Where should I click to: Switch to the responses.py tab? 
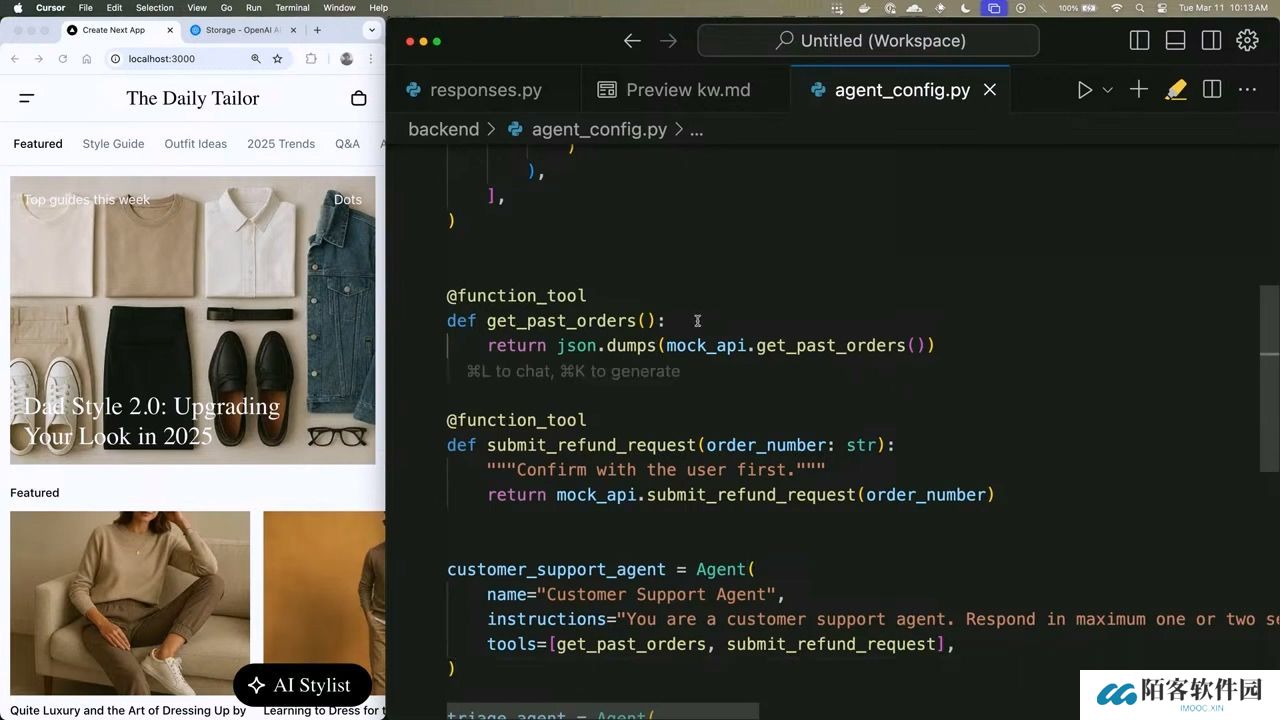click(484, 90)
